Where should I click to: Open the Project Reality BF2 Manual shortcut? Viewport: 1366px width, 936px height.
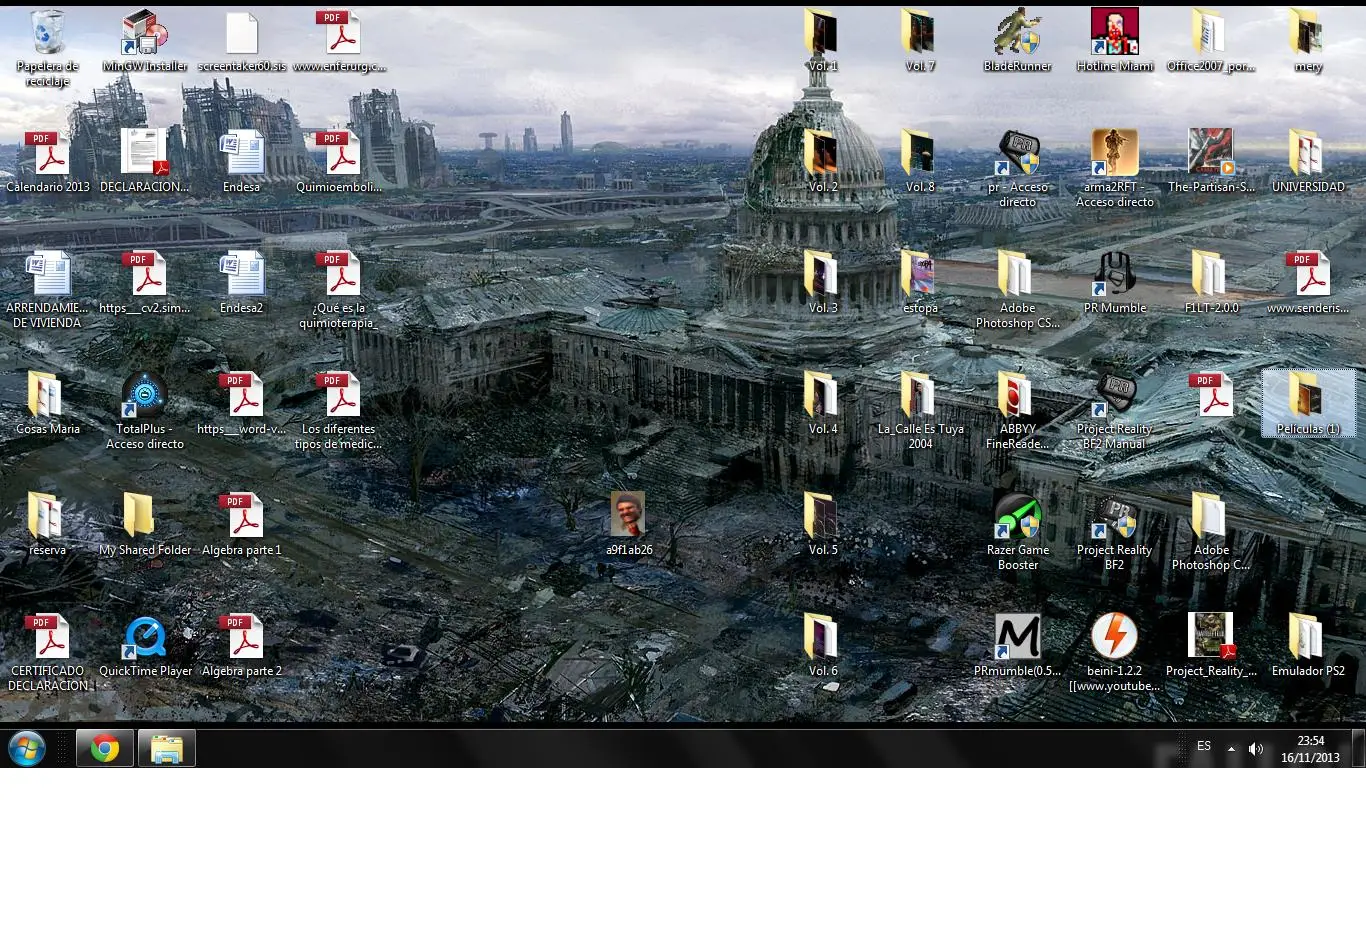point(1115,411)
